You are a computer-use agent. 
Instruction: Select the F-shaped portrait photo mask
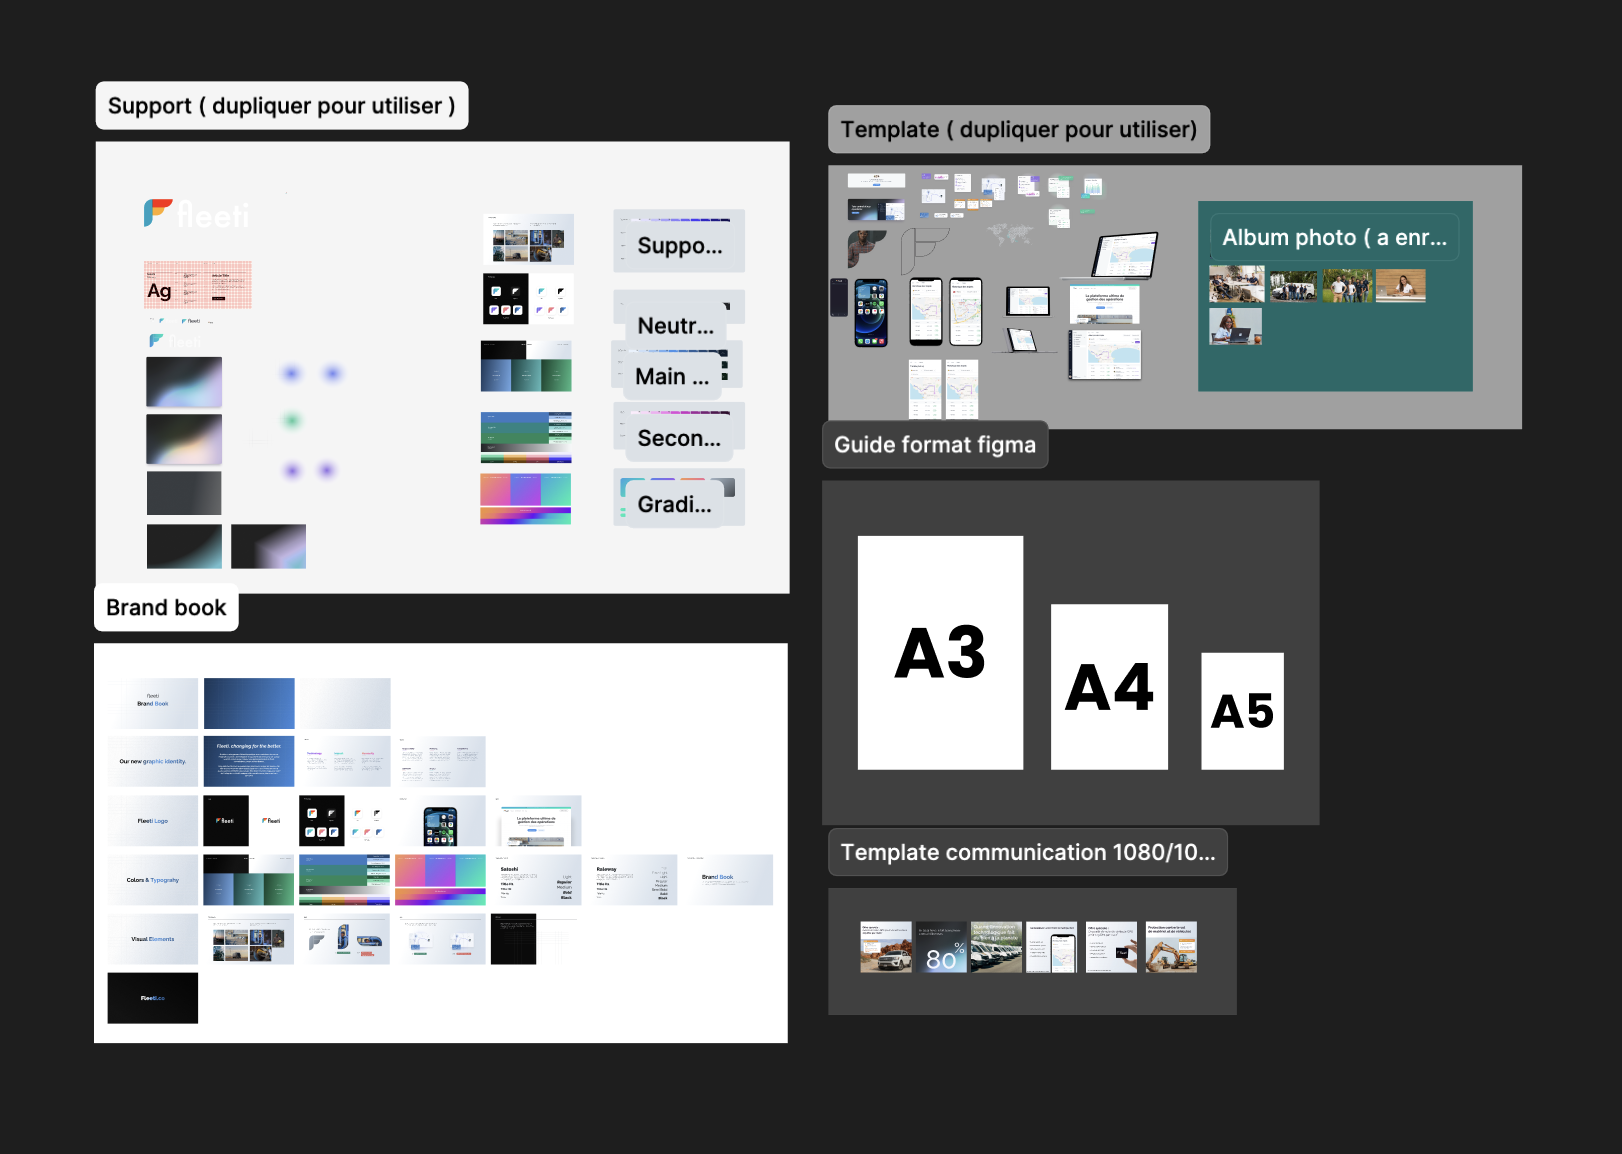click(x=865, y=247)
